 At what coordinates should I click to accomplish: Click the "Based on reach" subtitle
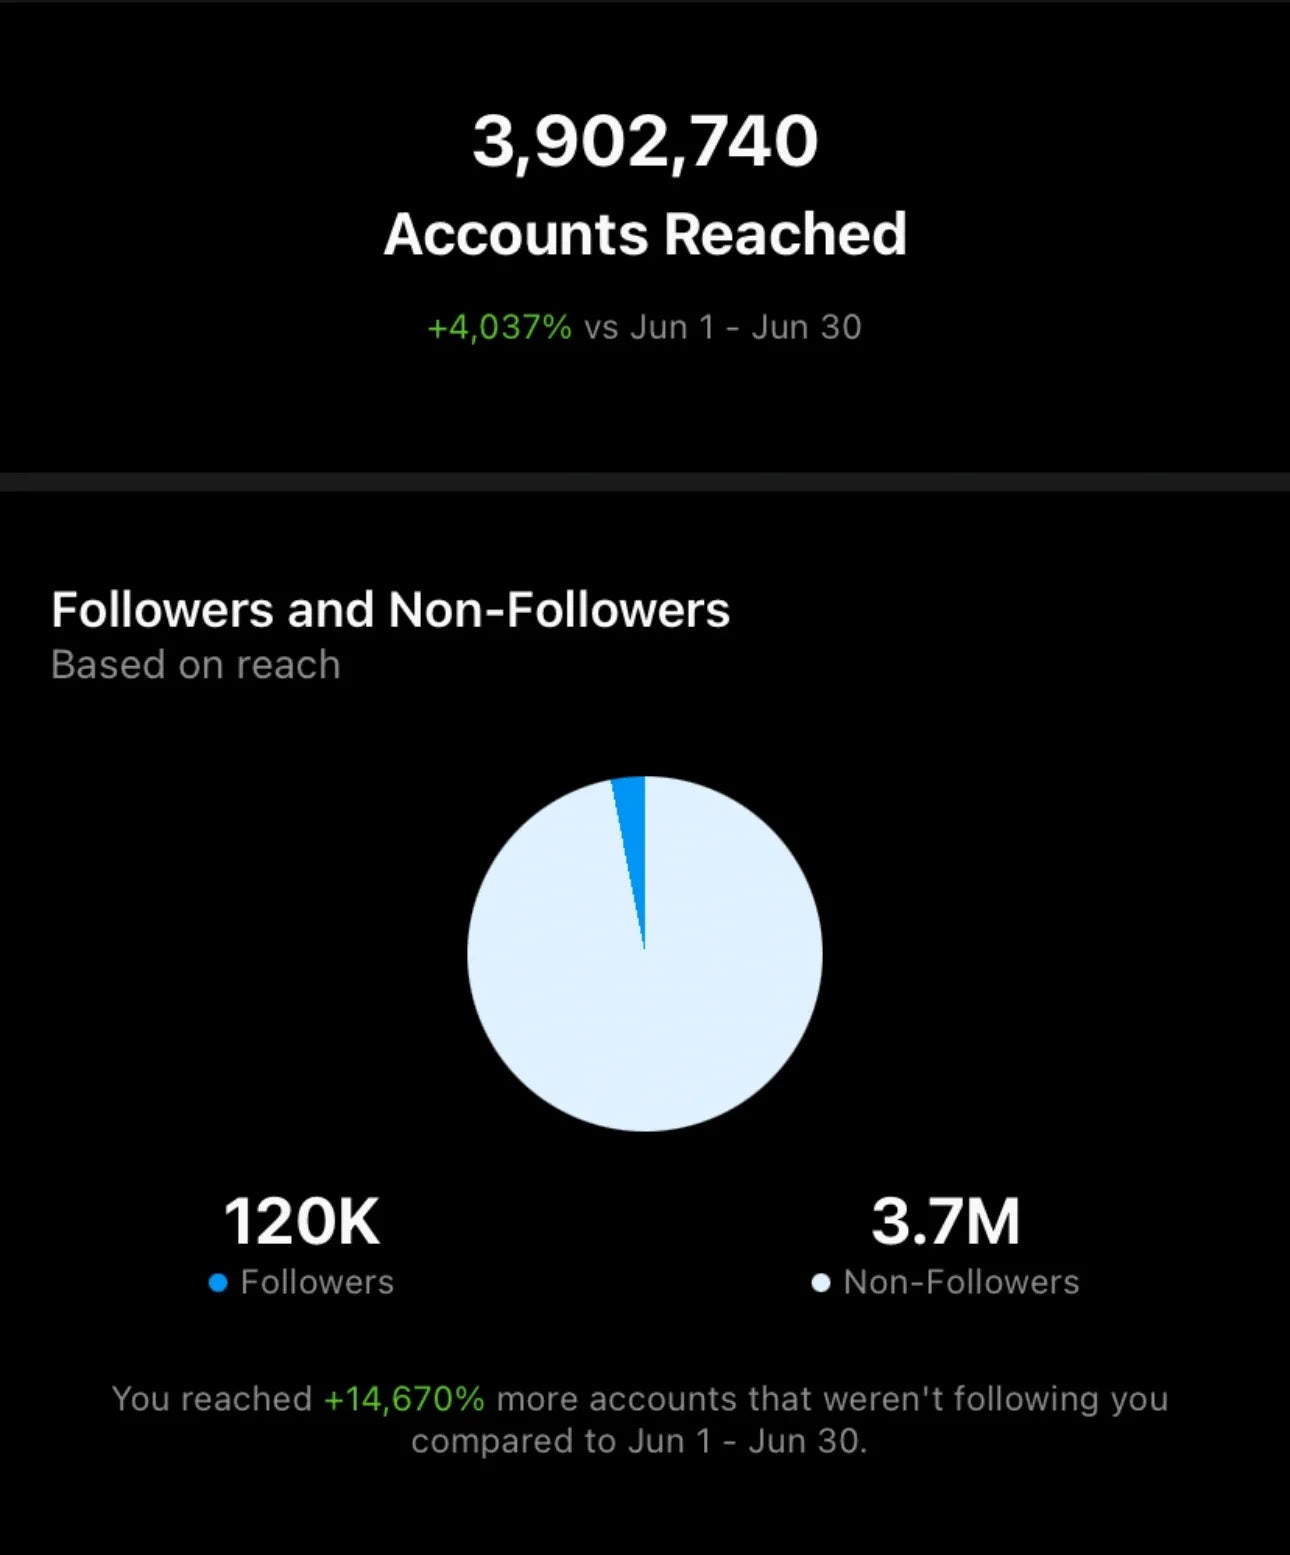[x=196, y=665]
